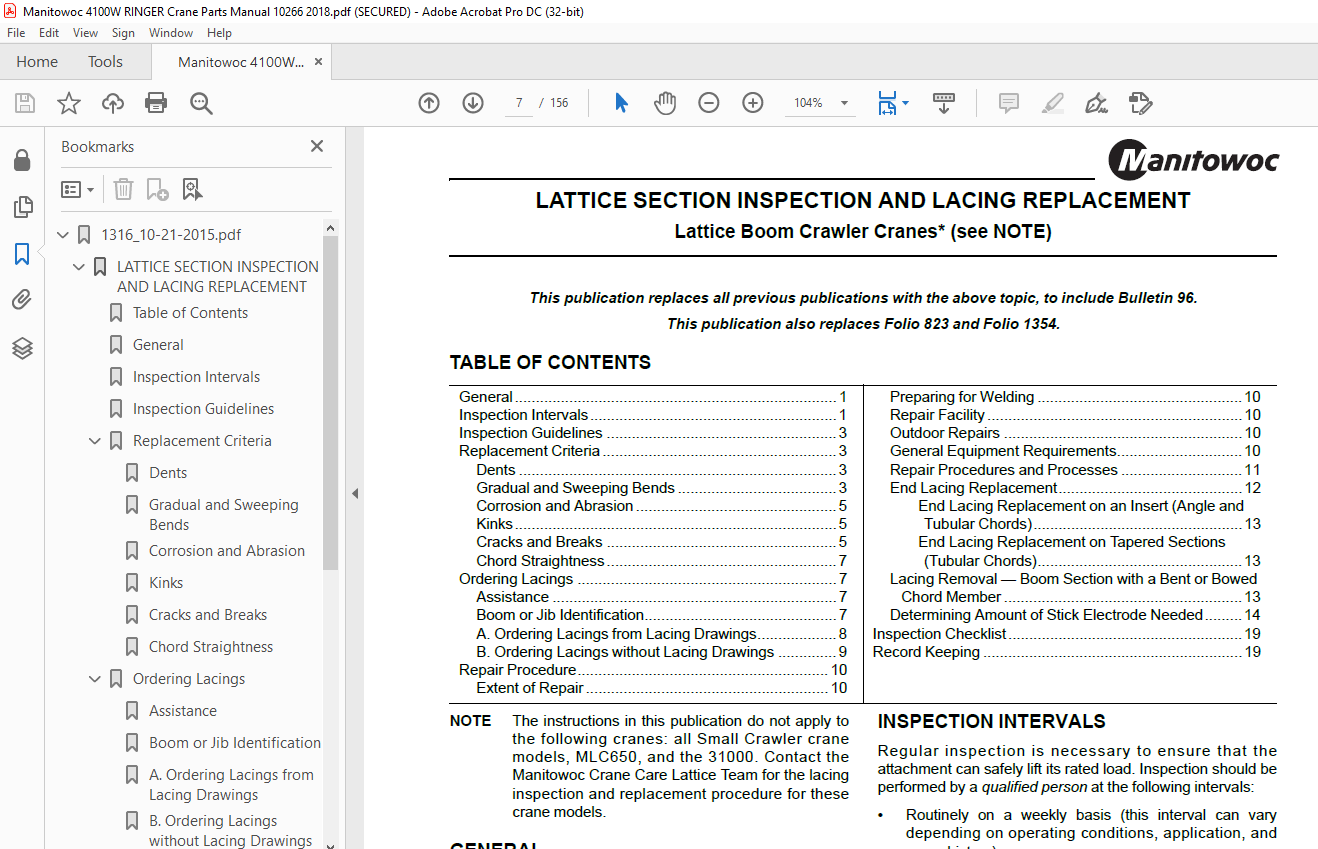This screenshot has height=849, width=1318.
Task: Toggle the bookmarks panel sidebar icon
Action: 22,254
